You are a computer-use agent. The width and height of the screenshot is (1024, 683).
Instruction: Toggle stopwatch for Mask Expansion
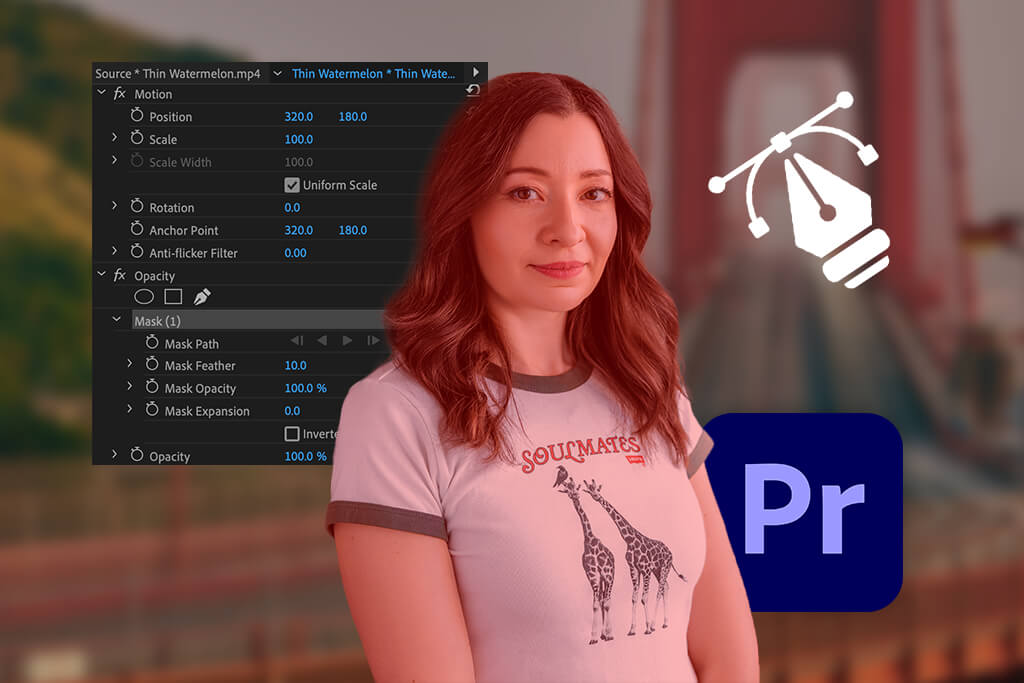[x=152, y=409]
